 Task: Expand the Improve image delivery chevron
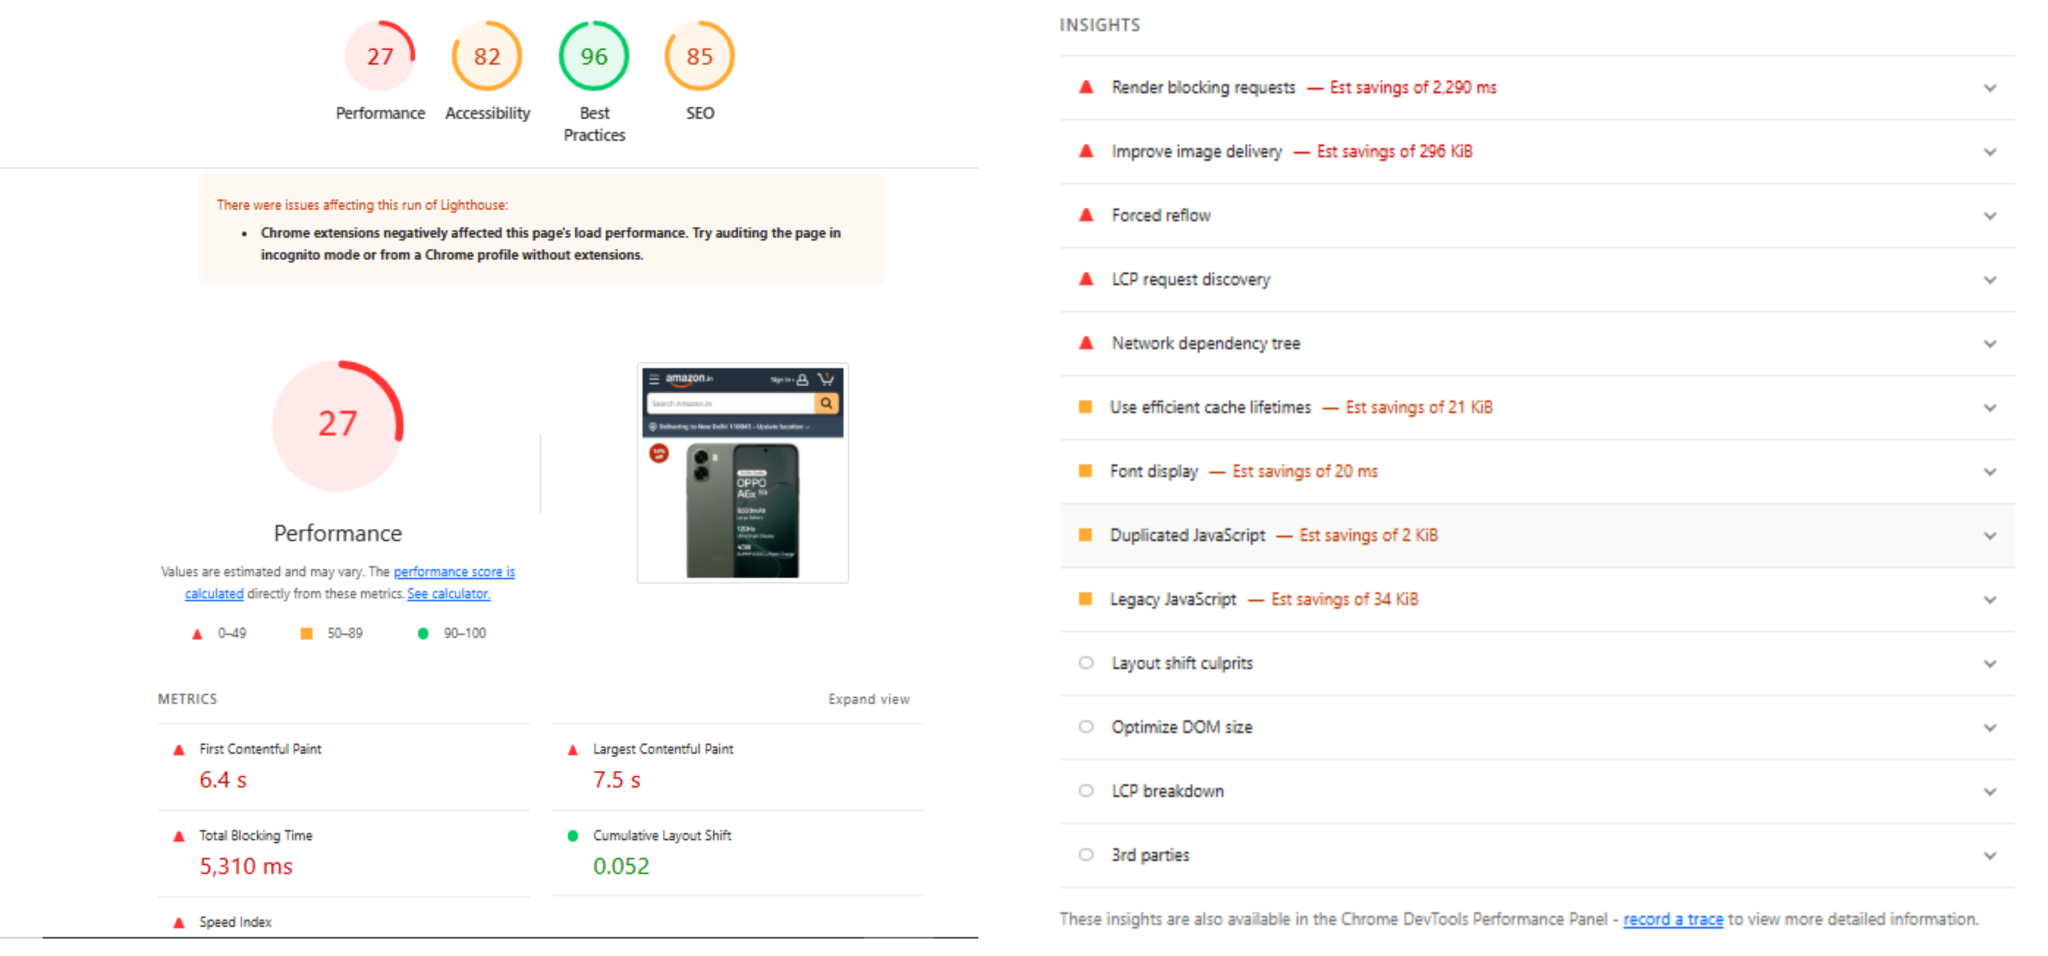[1990, 152]
